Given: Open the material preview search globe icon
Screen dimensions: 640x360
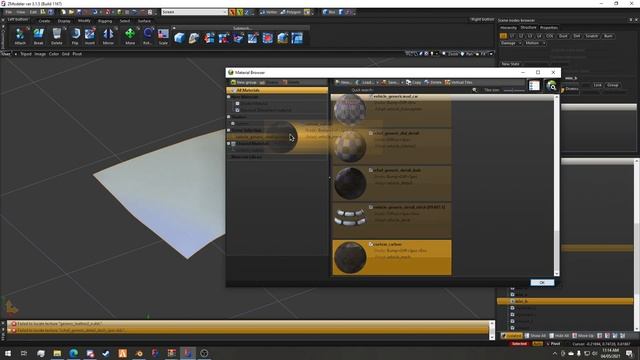Looking at the screenshot, I should tap(552, 86).
